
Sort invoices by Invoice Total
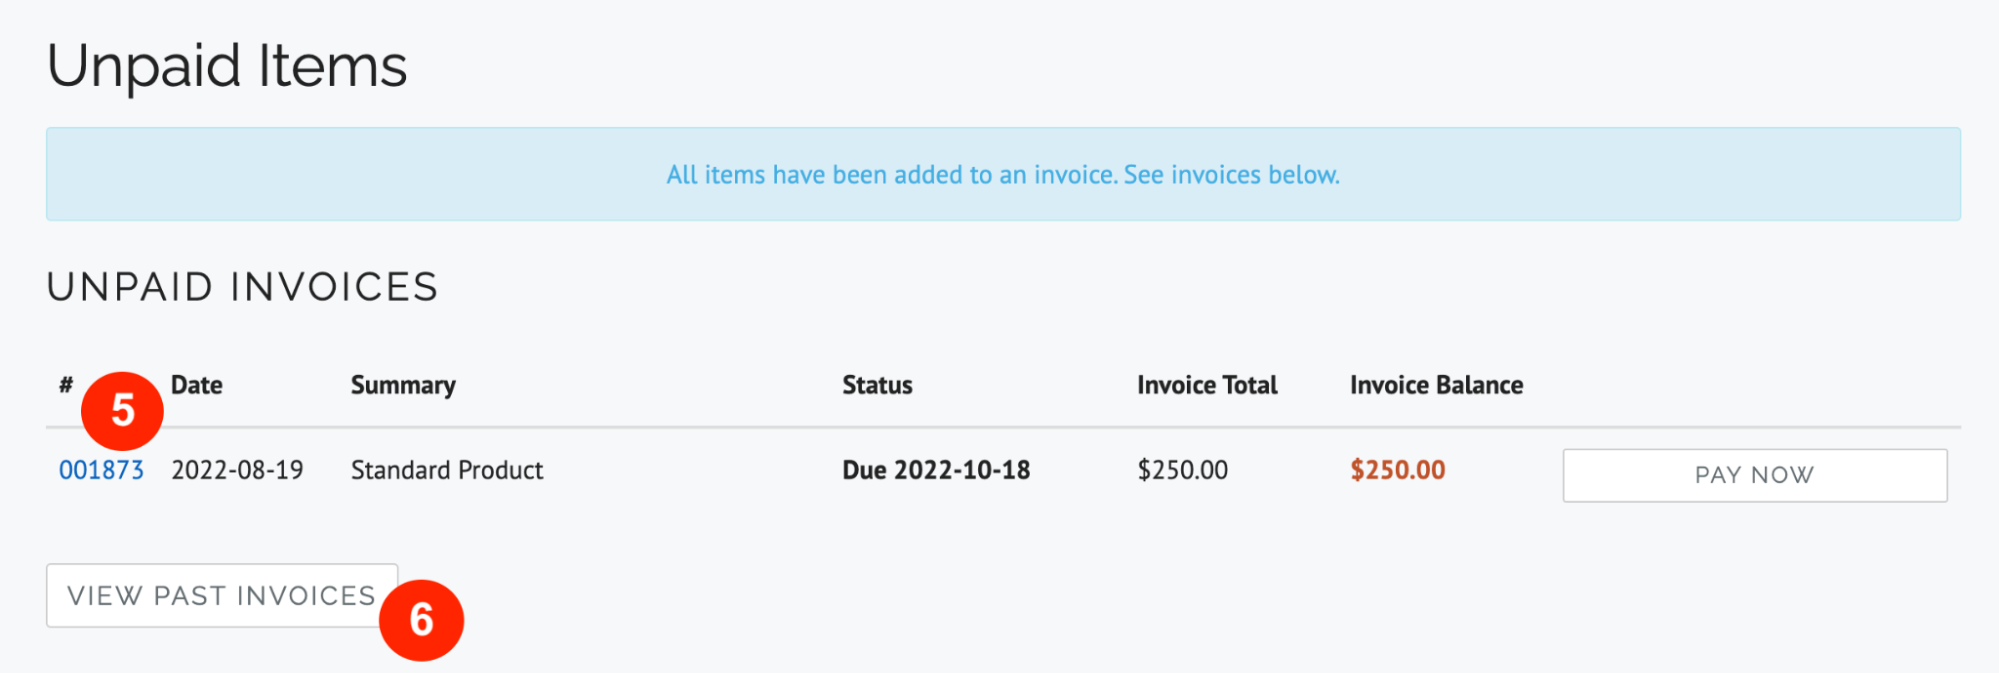[1206, 384]
